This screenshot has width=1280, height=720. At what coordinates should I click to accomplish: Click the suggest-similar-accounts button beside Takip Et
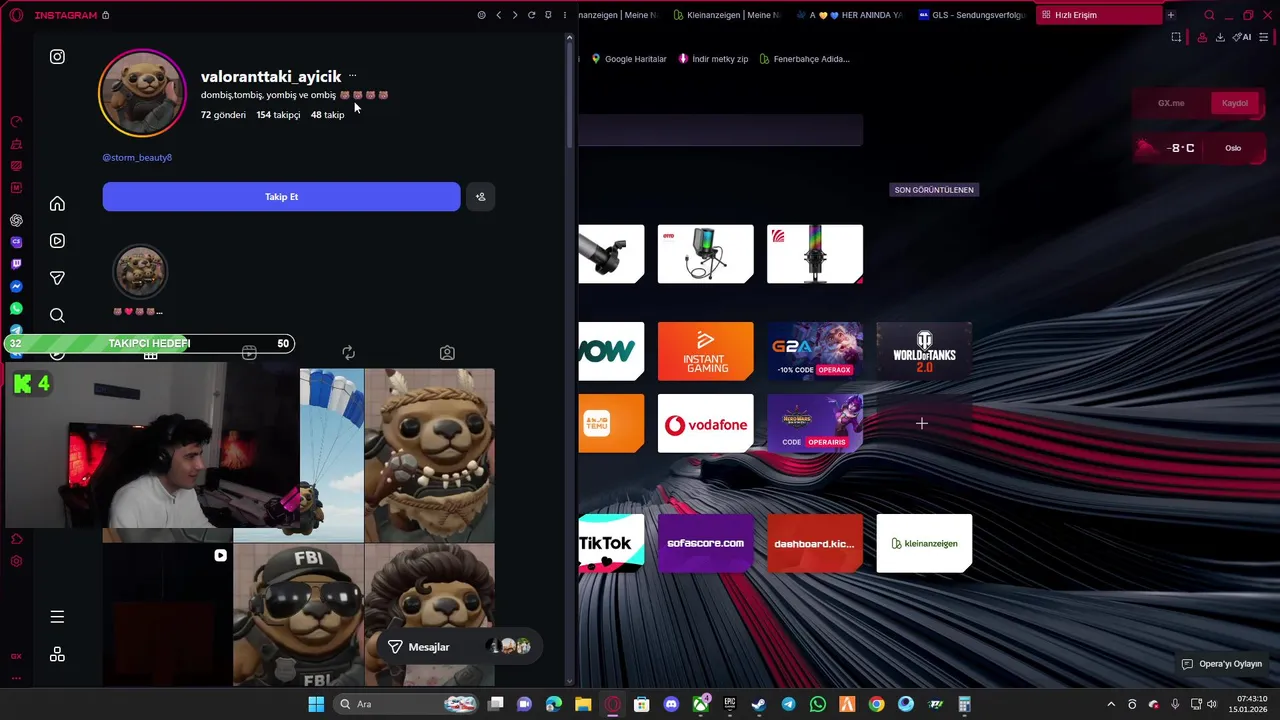[x=480, y=197]
